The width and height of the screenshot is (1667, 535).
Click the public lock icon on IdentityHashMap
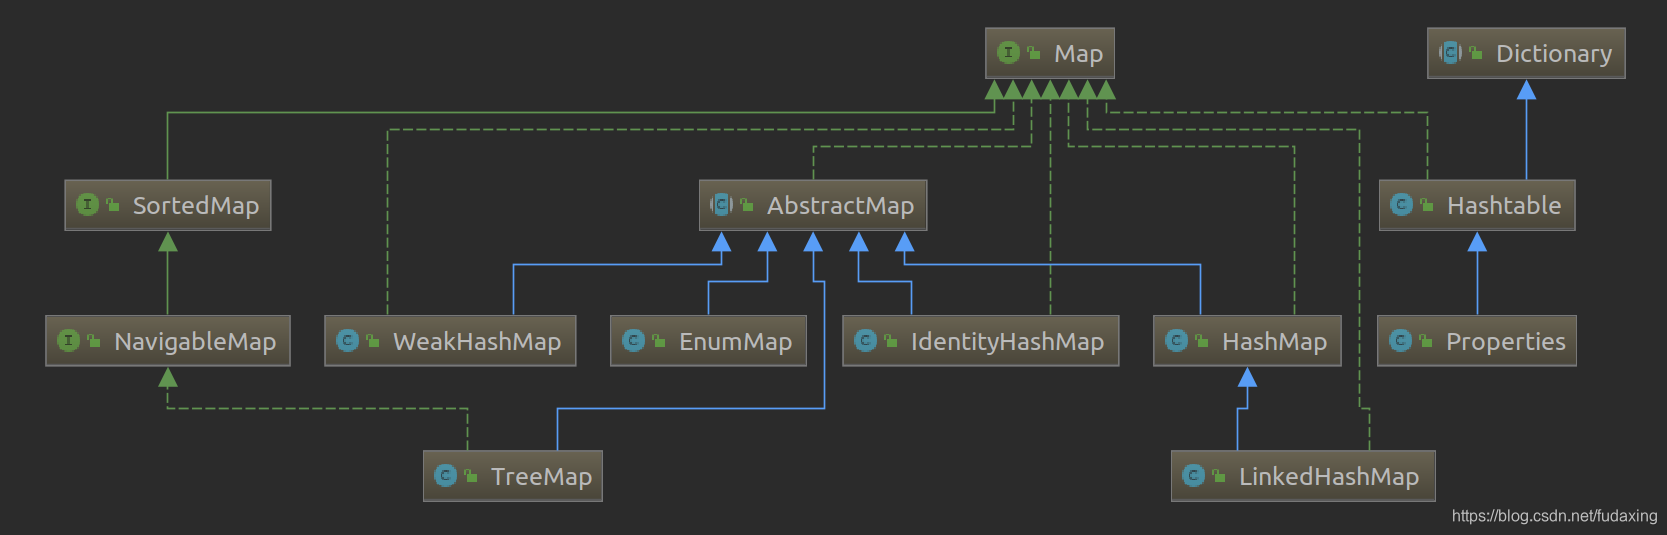891,340
